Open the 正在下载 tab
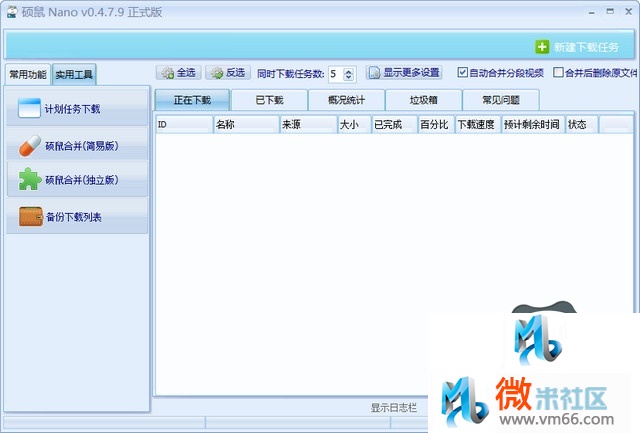Image resolution: width=640 pixels, height=433 pixels. coord(192,100)
